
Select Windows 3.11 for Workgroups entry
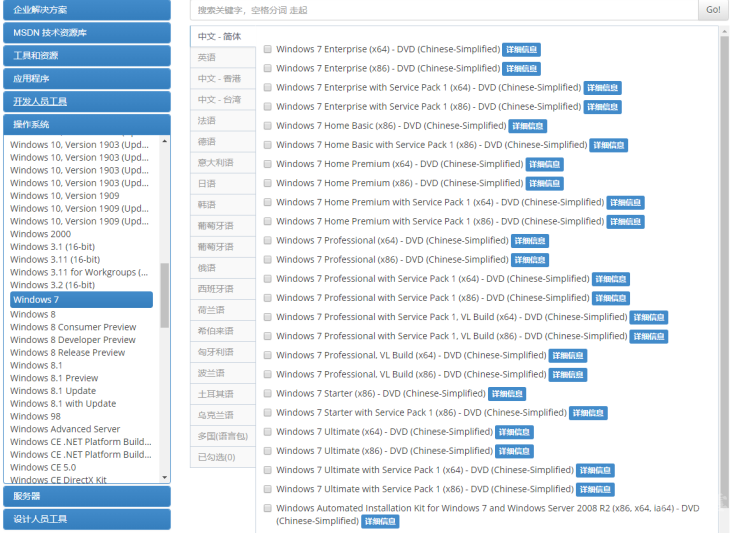[79, 272]
